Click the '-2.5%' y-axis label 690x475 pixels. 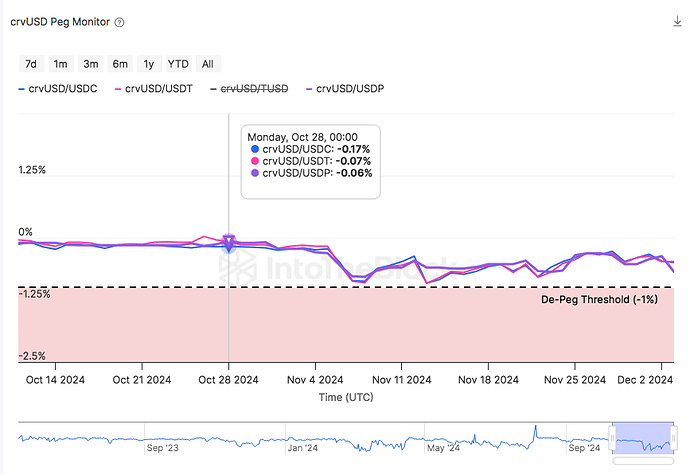pos(32,356)
